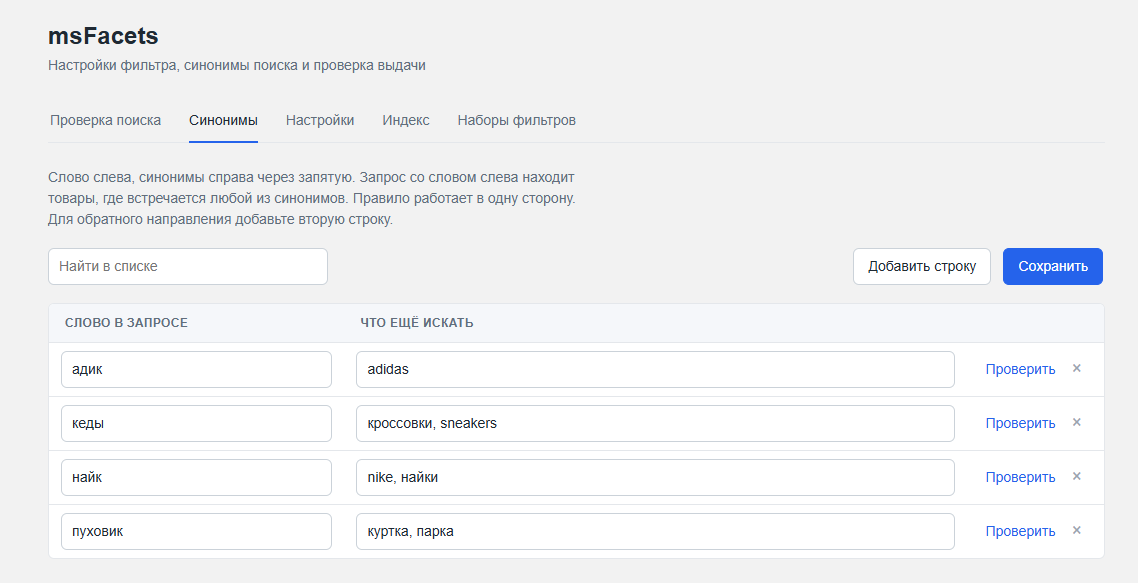1138x583 pixels.
Task: Focus the Найти в списке search field
Action: tap(188, 266)
